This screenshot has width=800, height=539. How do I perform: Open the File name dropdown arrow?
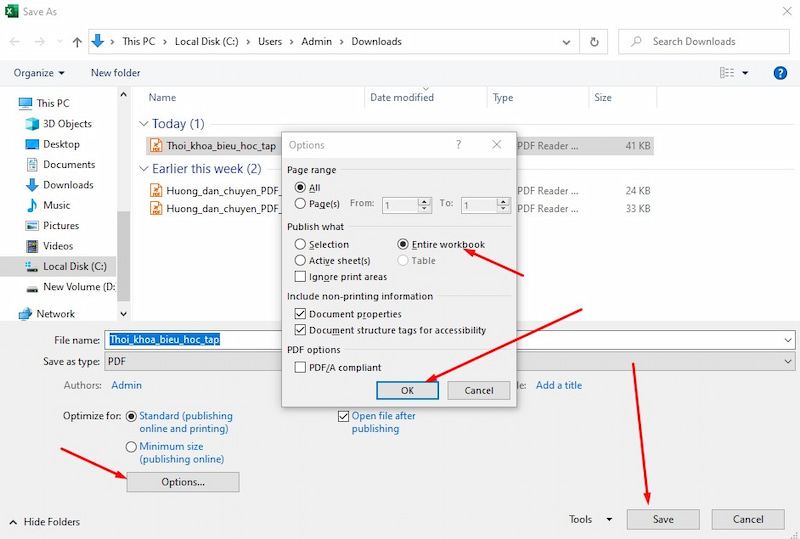(788, 340)
